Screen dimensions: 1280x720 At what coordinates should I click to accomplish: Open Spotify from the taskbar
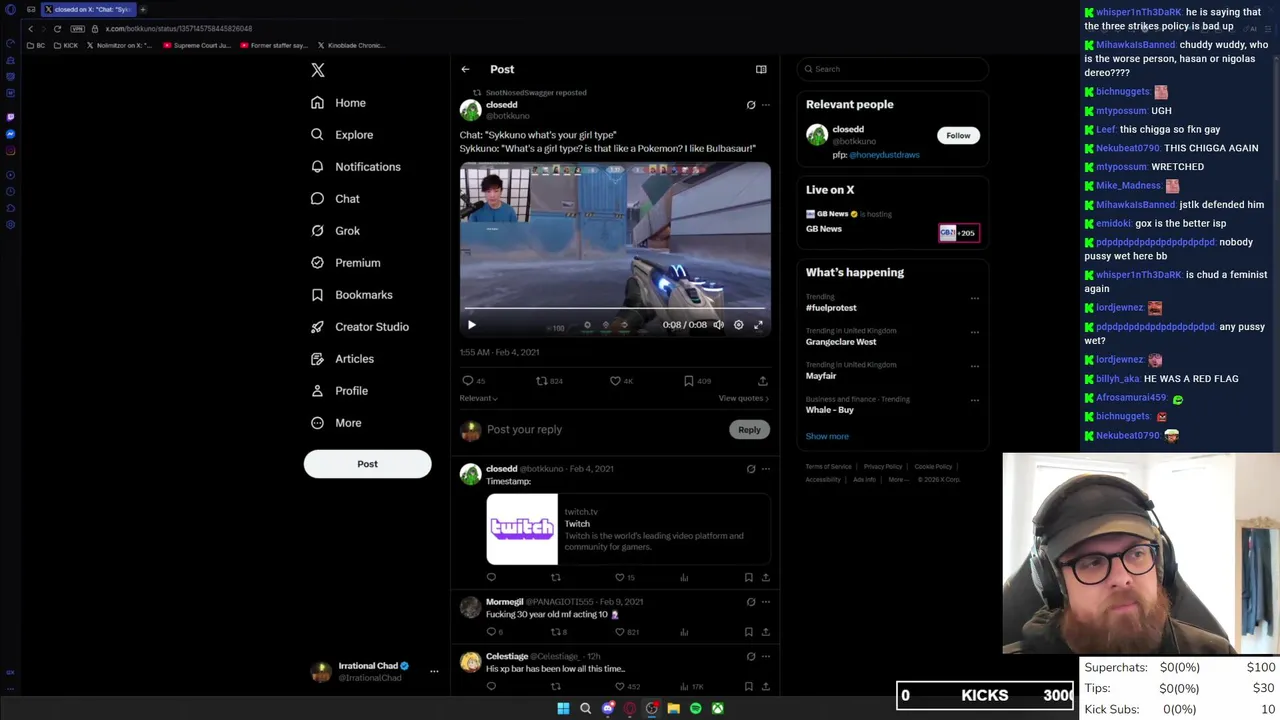pyautogui.click(x=696, y=709)
